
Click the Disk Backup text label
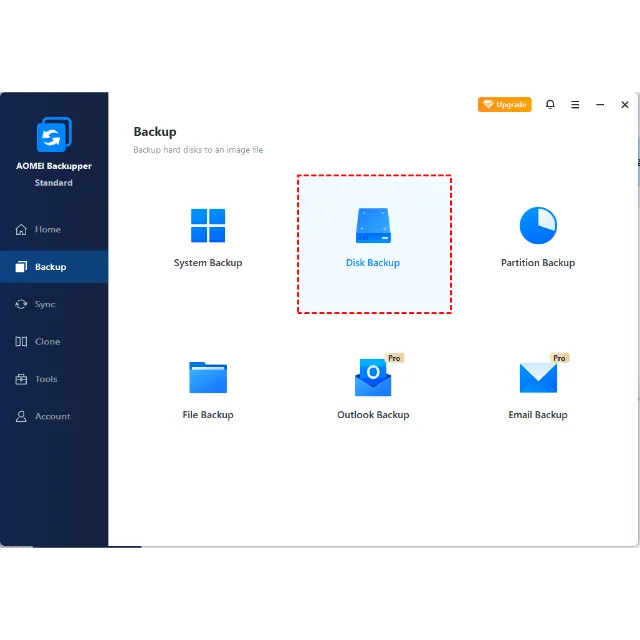[373, 263]
